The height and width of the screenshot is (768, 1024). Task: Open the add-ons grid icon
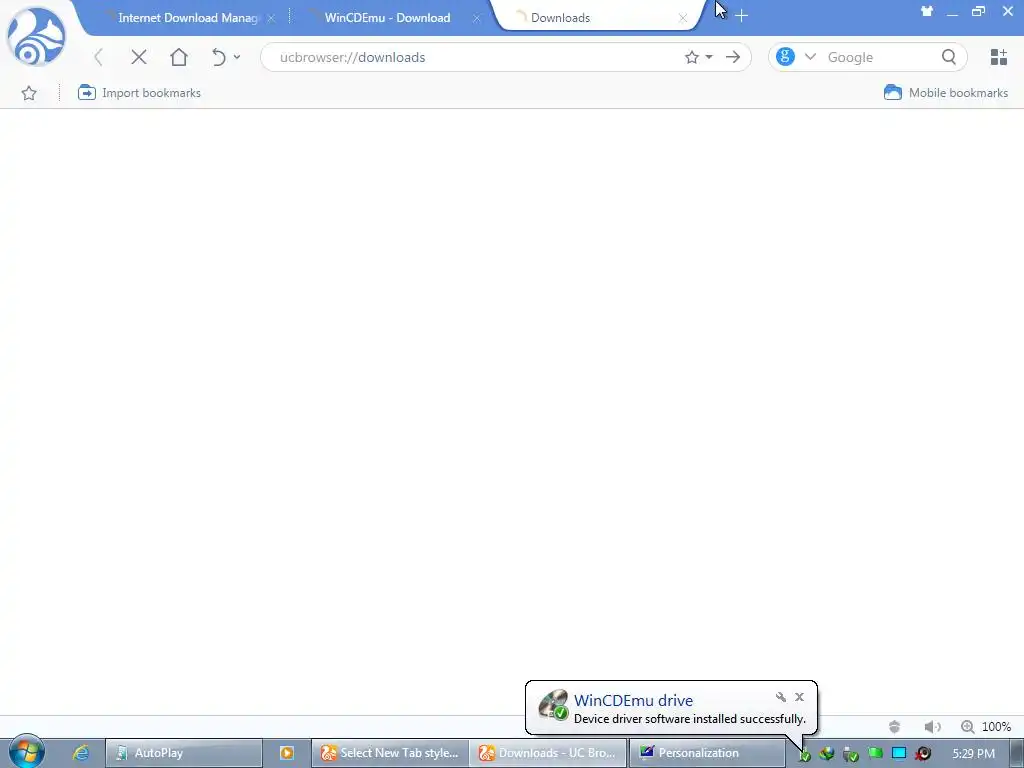point(999,57)
